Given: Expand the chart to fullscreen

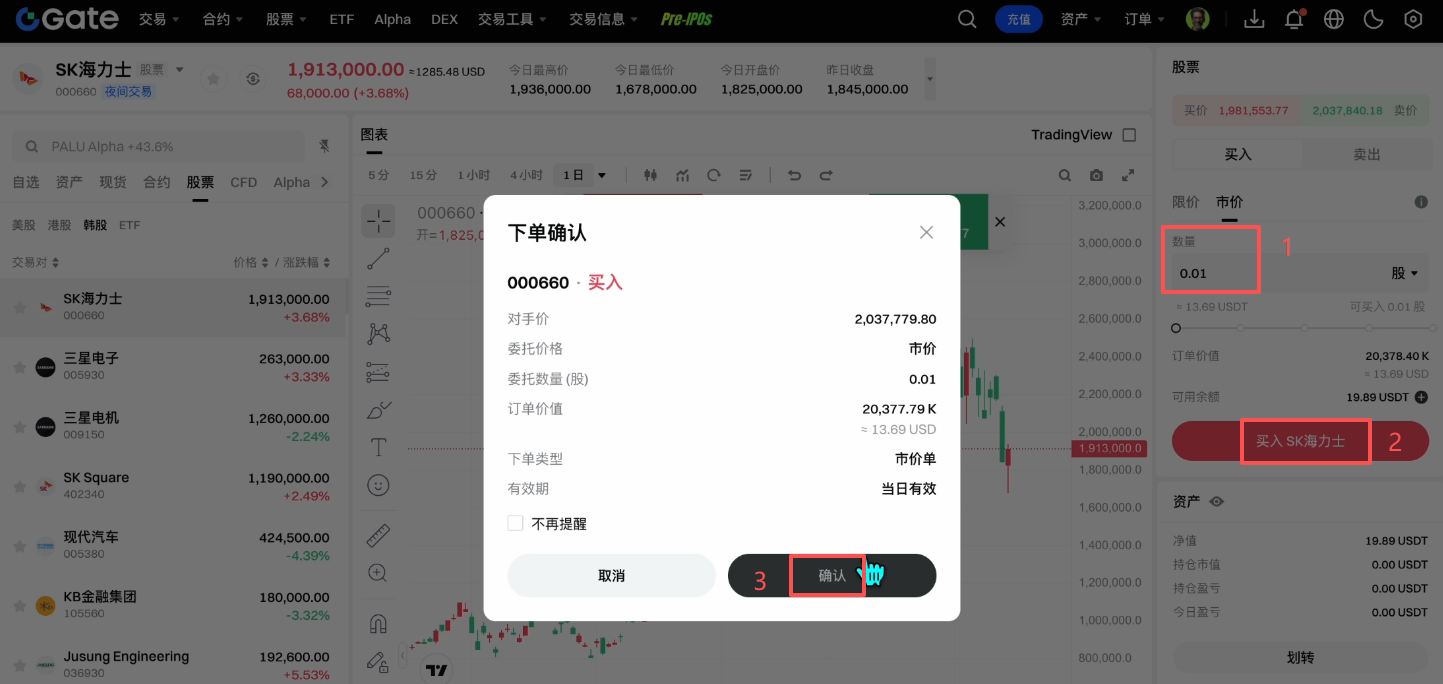Looking at the screenshot, I should tap(1129, 175).
